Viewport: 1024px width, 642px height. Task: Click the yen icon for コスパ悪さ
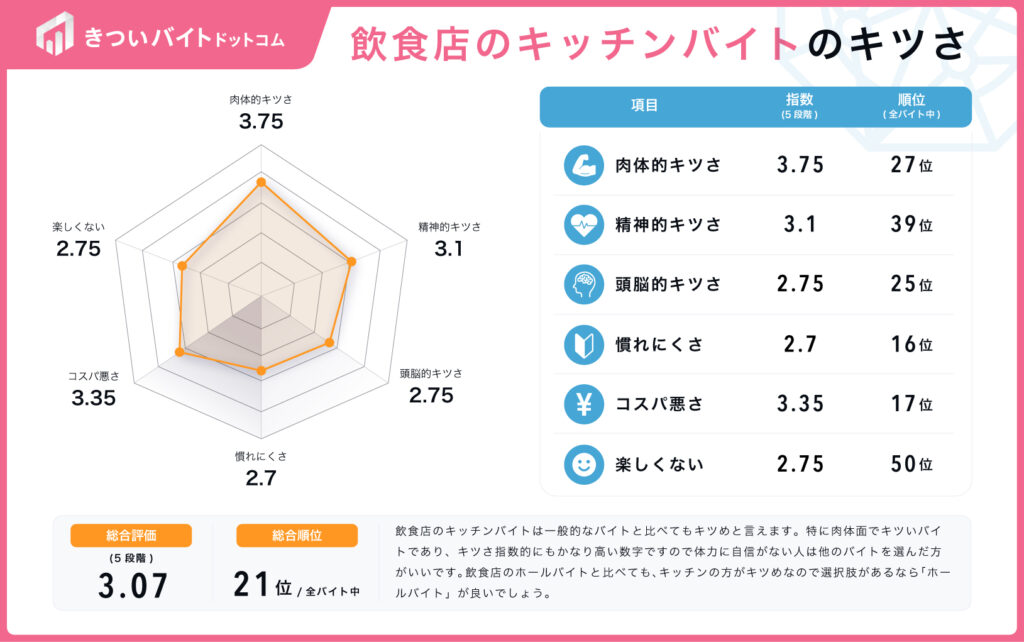(583, 404)
